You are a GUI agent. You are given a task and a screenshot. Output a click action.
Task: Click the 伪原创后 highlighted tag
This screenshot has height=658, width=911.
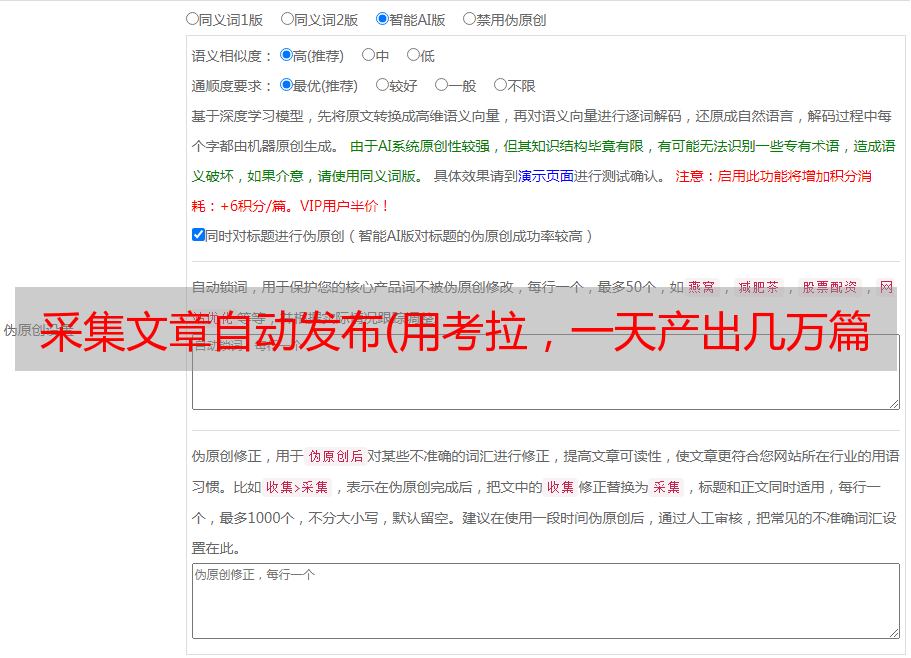(x=336, y=456)
